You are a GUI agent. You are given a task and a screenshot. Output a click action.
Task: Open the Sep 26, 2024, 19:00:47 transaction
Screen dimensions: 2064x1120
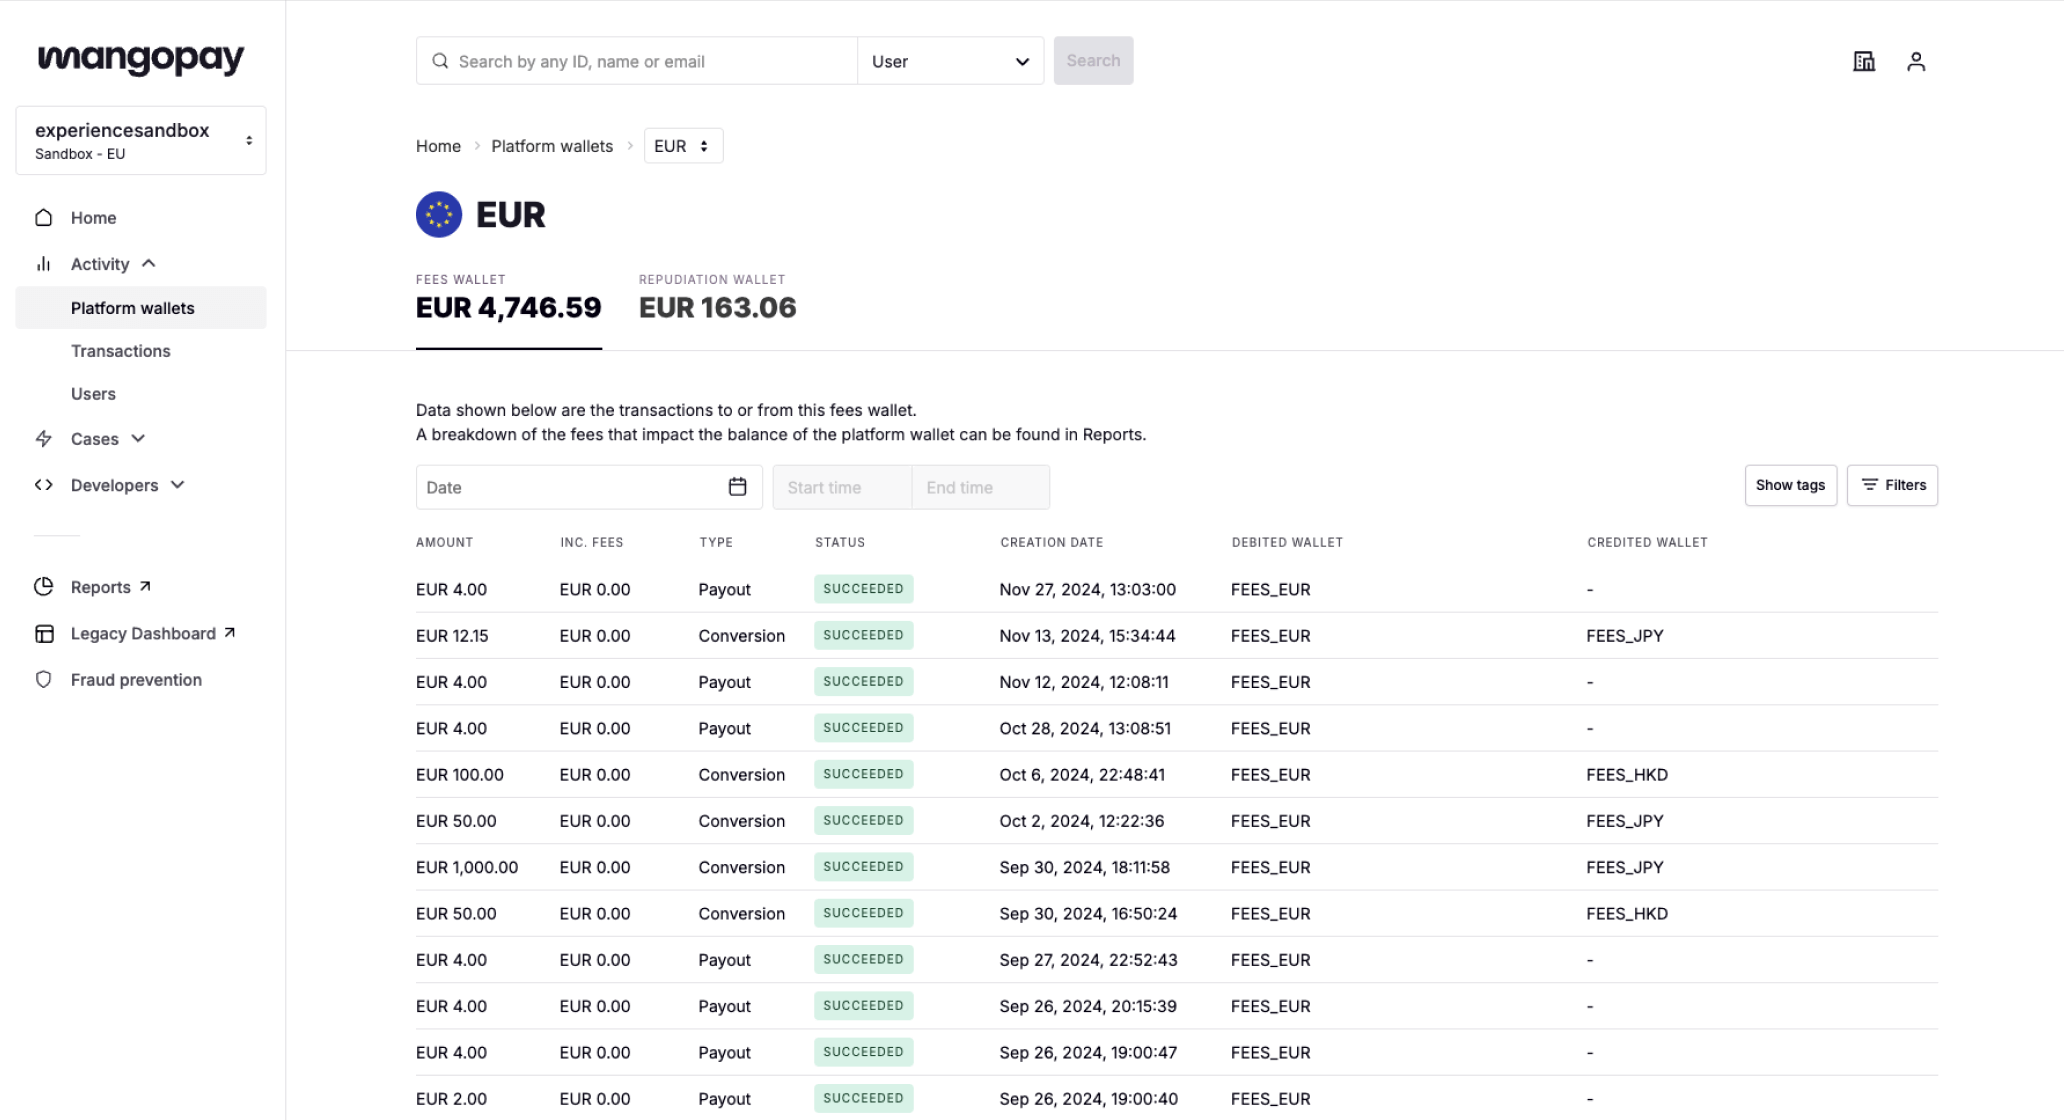1176,1052
